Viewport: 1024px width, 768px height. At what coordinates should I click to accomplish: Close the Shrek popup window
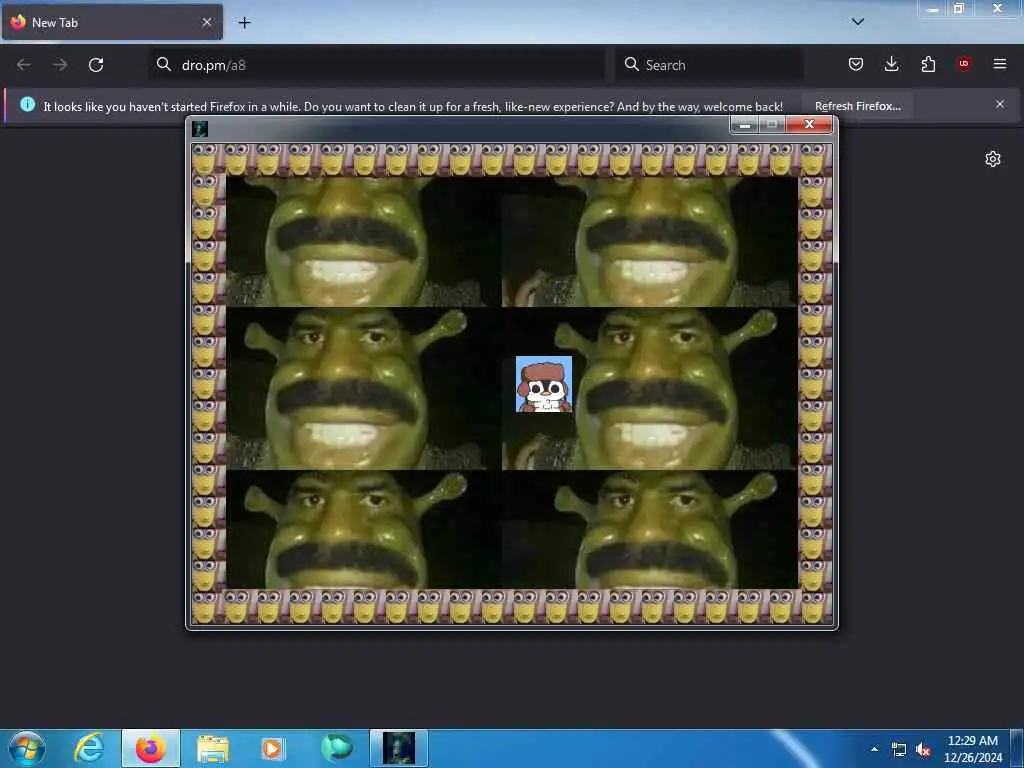[x=809, y=124]
